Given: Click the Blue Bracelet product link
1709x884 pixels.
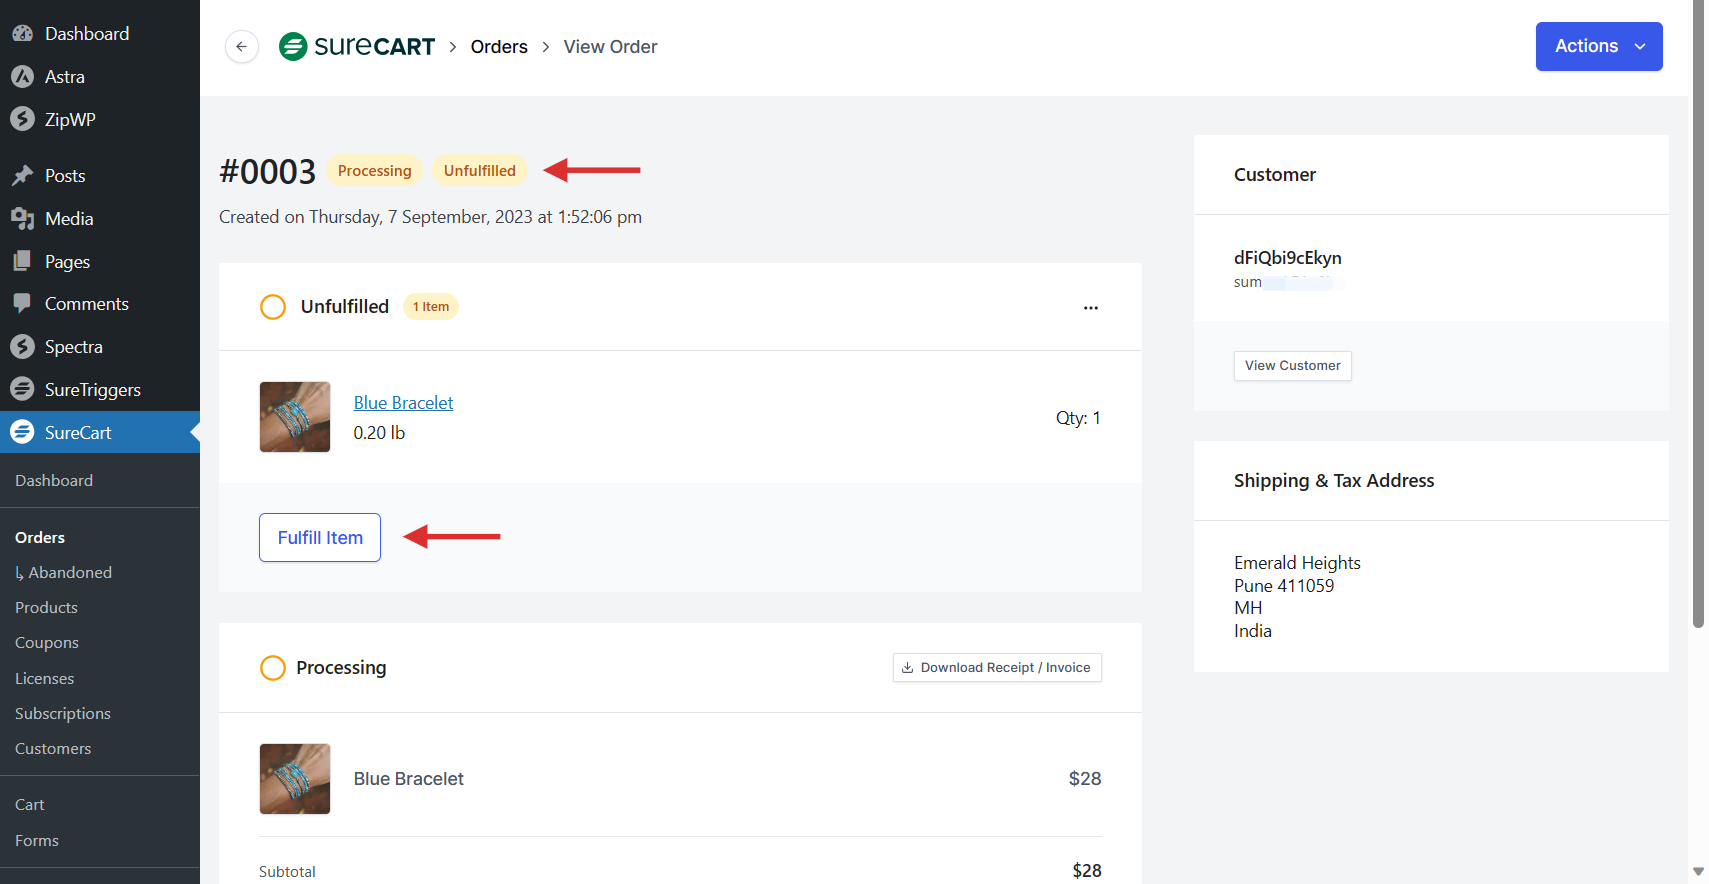Looking at the screenshot, I should coord(403,403).
